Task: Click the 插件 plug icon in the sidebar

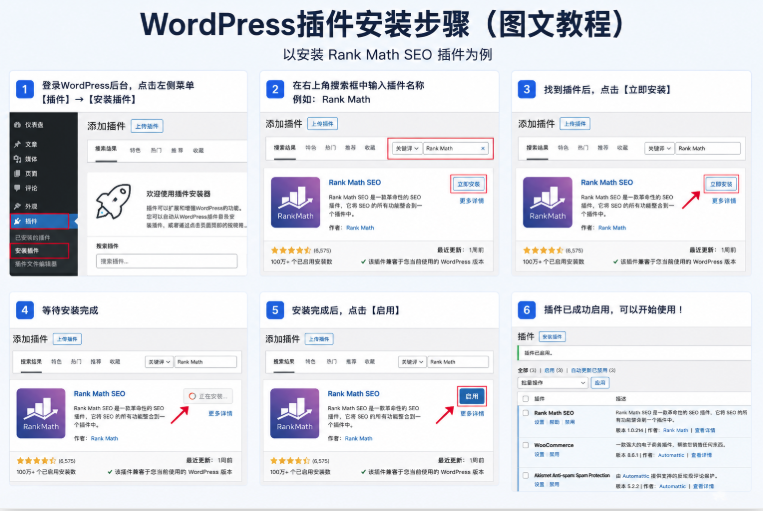Action: click(18, 221)
